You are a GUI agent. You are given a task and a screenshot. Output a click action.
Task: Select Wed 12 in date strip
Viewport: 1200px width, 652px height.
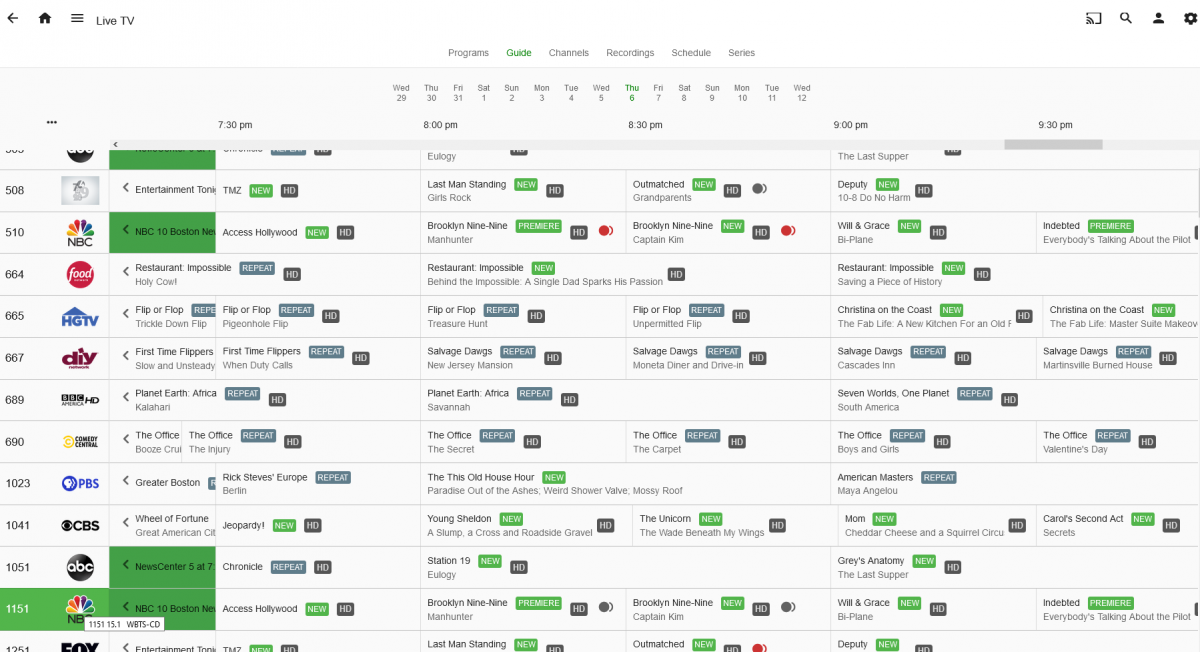click(802, 93)
